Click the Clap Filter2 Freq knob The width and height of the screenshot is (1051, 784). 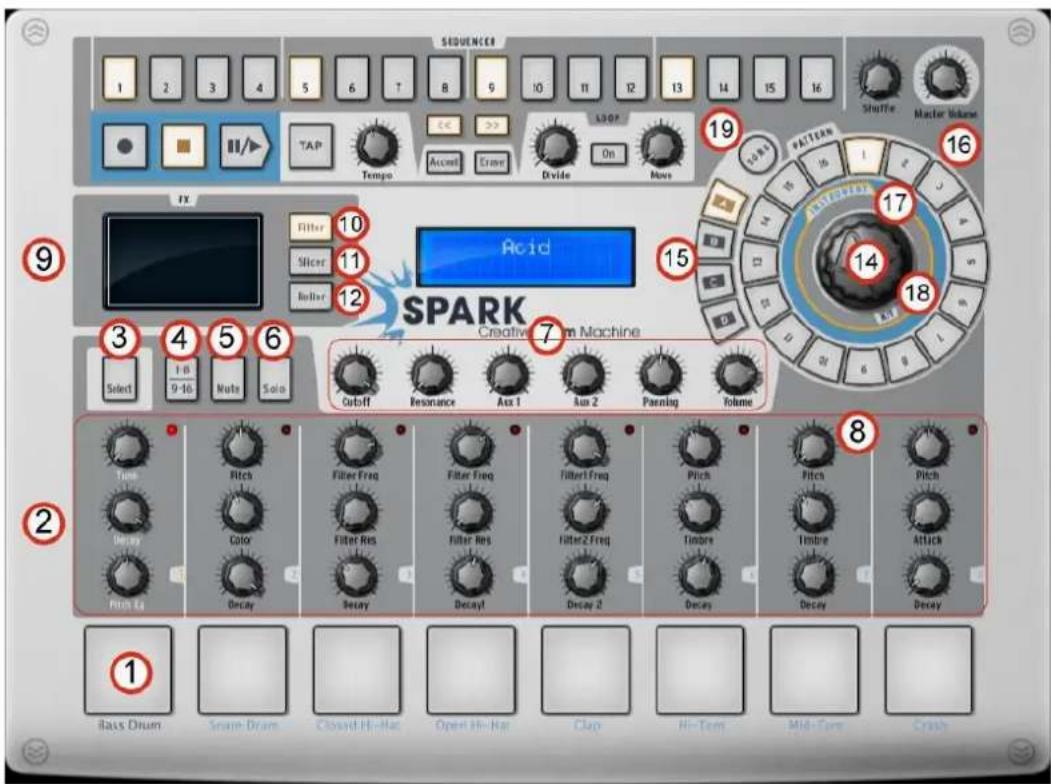585,512
